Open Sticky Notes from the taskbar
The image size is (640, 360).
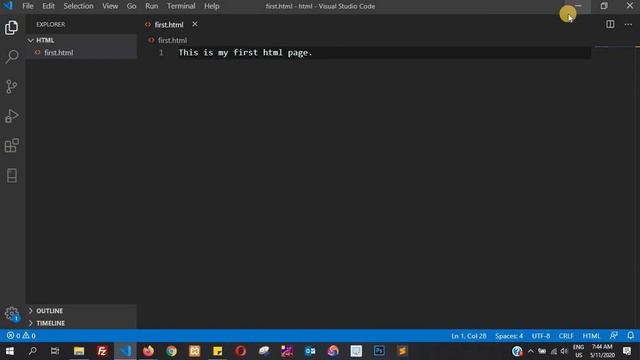[218, 351]
